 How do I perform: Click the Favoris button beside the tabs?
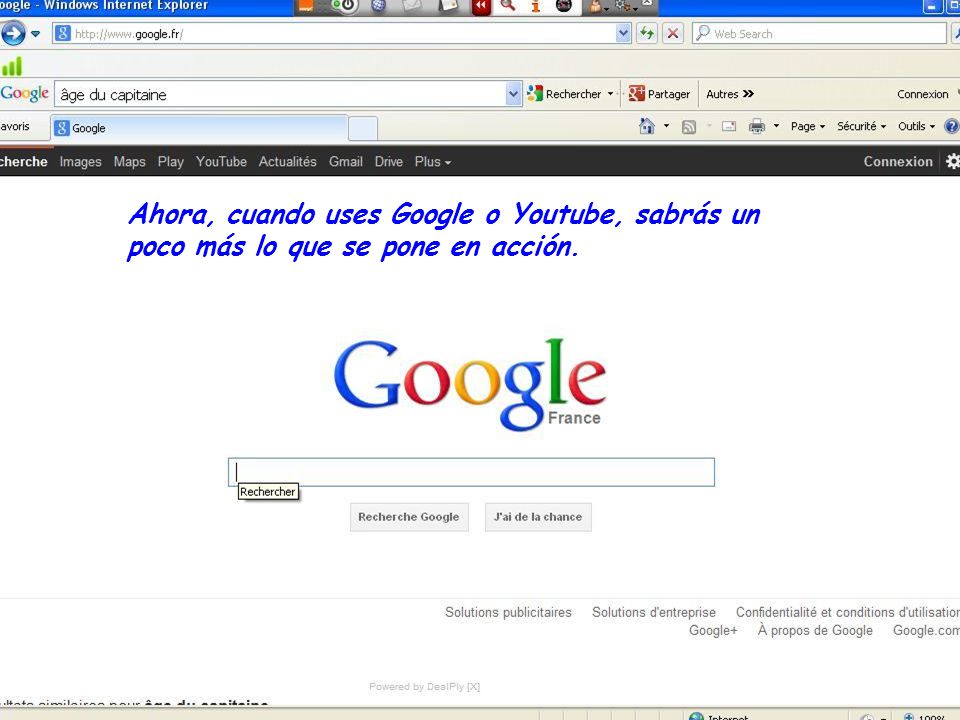[x=15, y=126]
